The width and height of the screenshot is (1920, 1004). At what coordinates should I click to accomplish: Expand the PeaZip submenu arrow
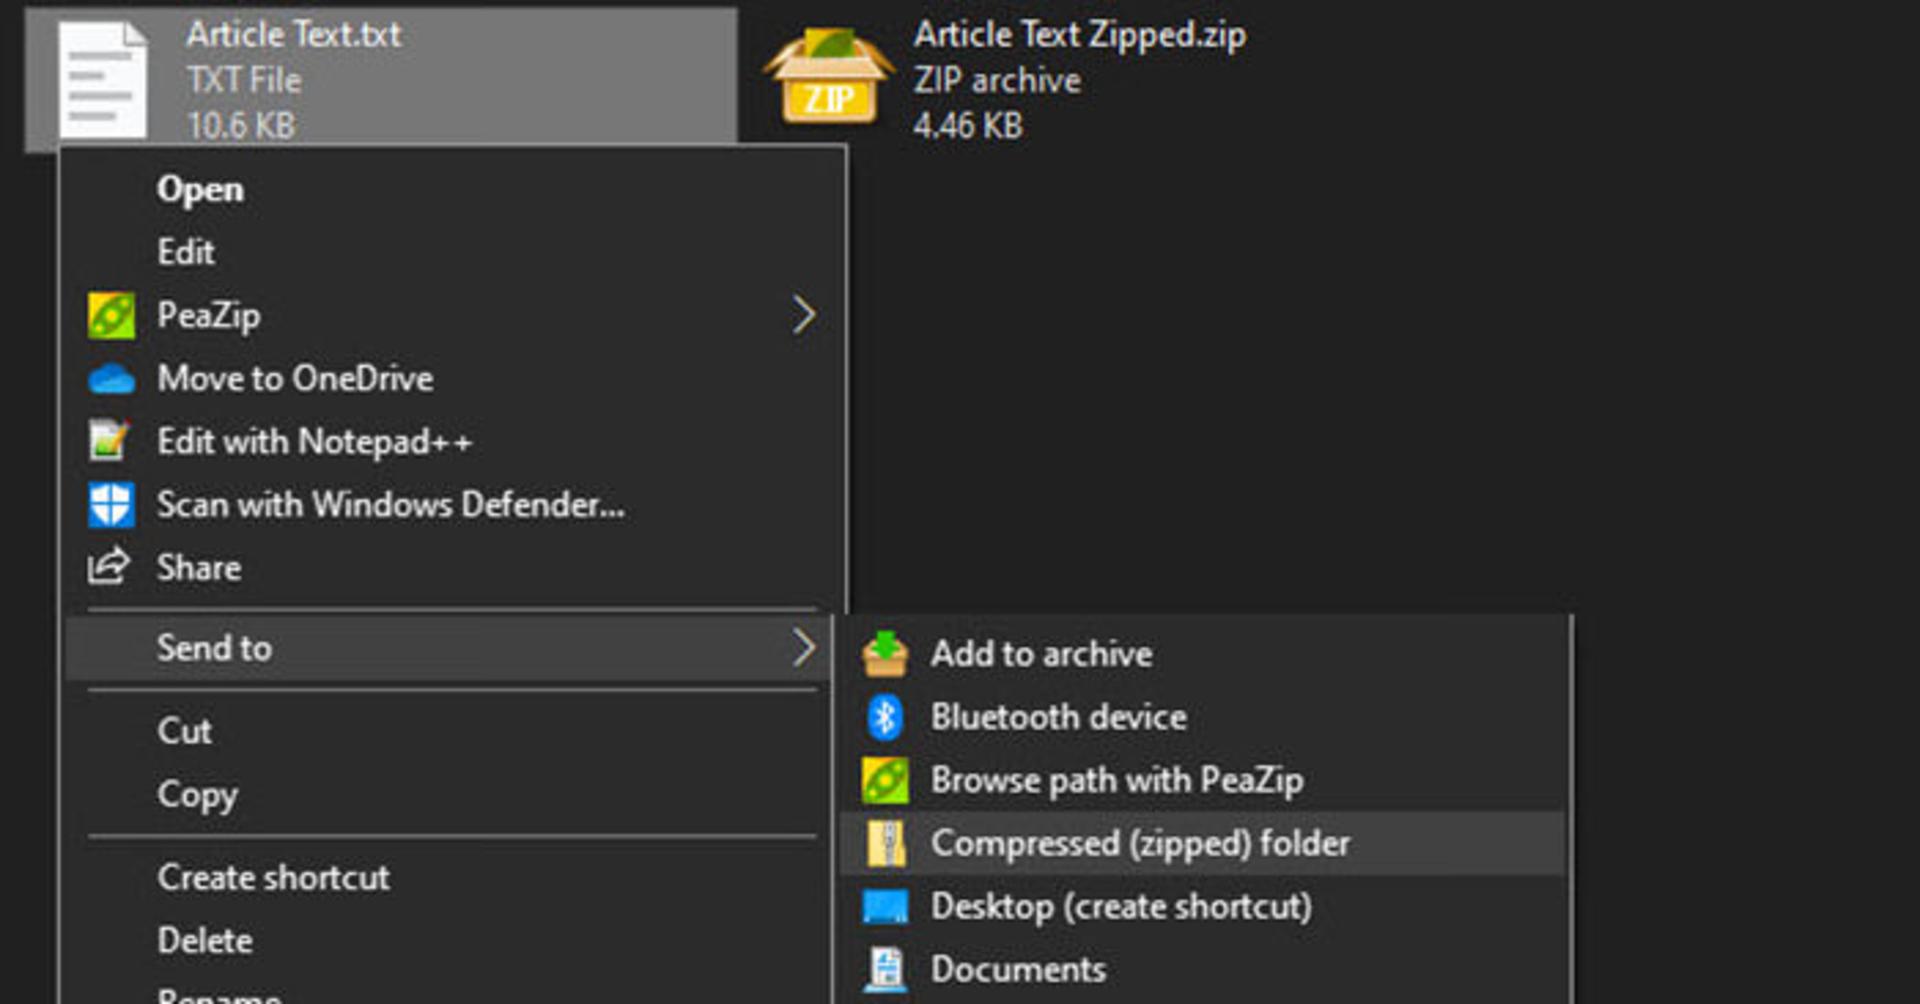pyautogui.click(x=804, y=316)
